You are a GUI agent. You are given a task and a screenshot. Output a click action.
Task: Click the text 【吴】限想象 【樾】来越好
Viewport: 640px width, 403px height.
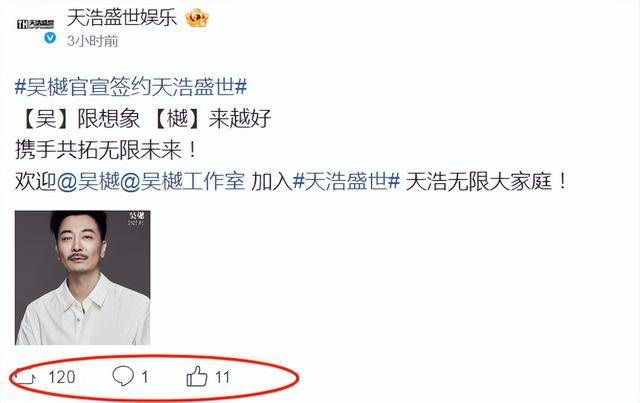[x=144, y=118]
